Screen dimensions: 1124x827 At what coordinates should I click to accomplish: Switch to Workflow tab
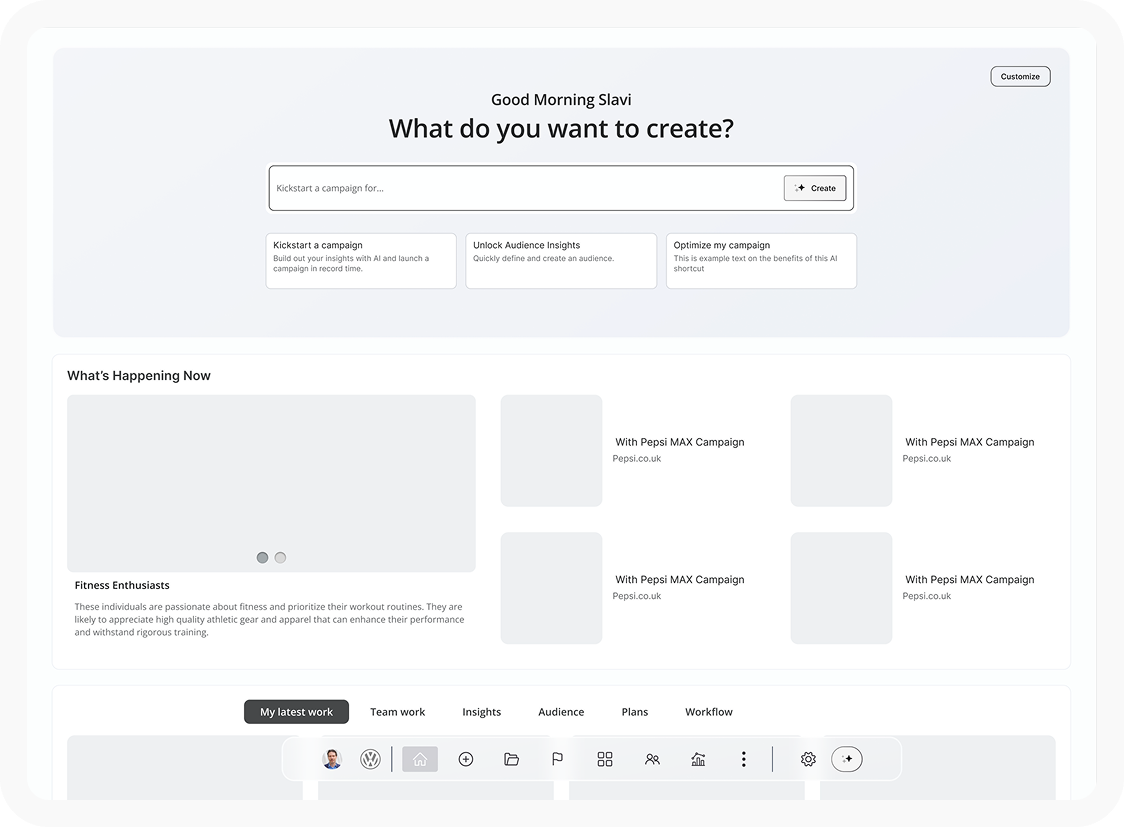point(709,712)
